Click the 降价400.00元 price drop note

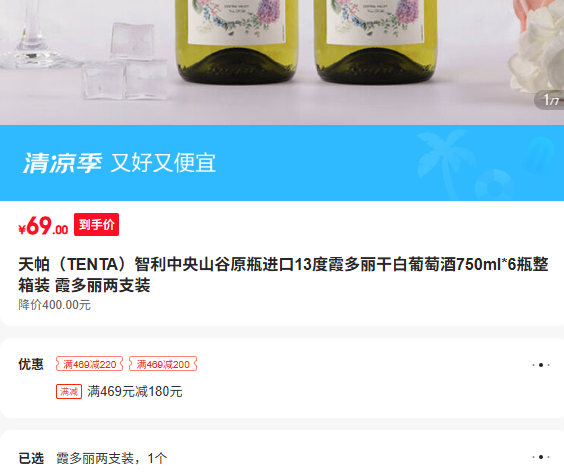pos(55,305)
